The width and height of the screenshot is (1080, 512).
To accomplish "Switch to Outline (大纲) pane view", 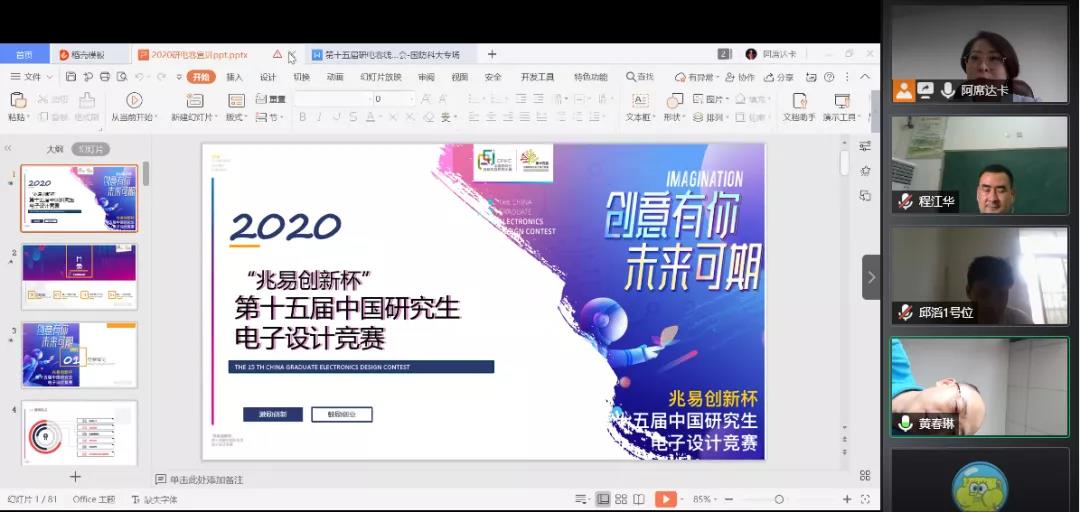I will click(55, 150).
